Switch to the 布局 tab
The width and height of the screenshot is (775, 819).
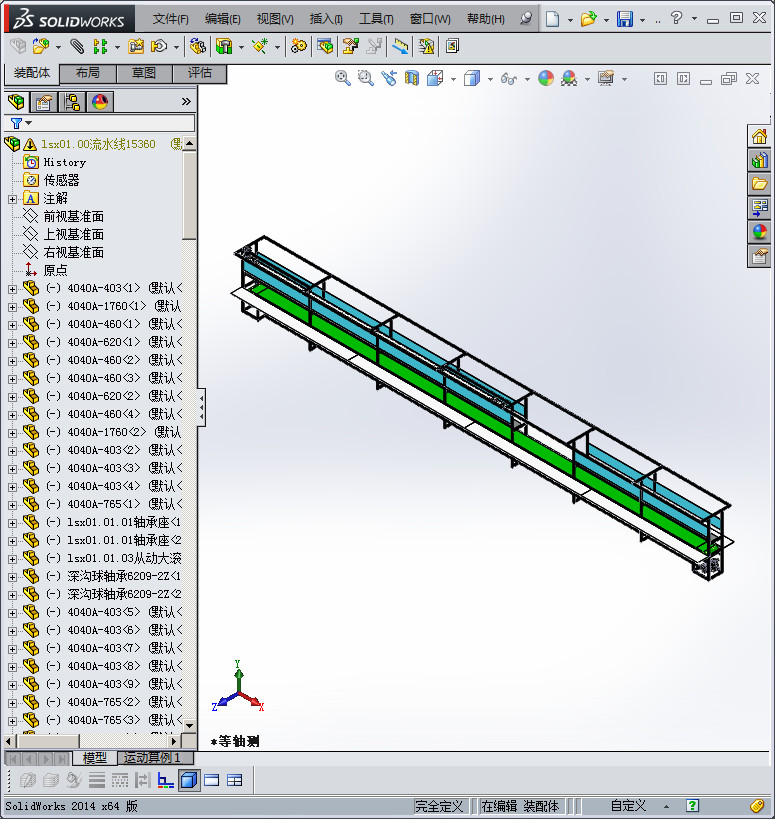click(88, 73)
